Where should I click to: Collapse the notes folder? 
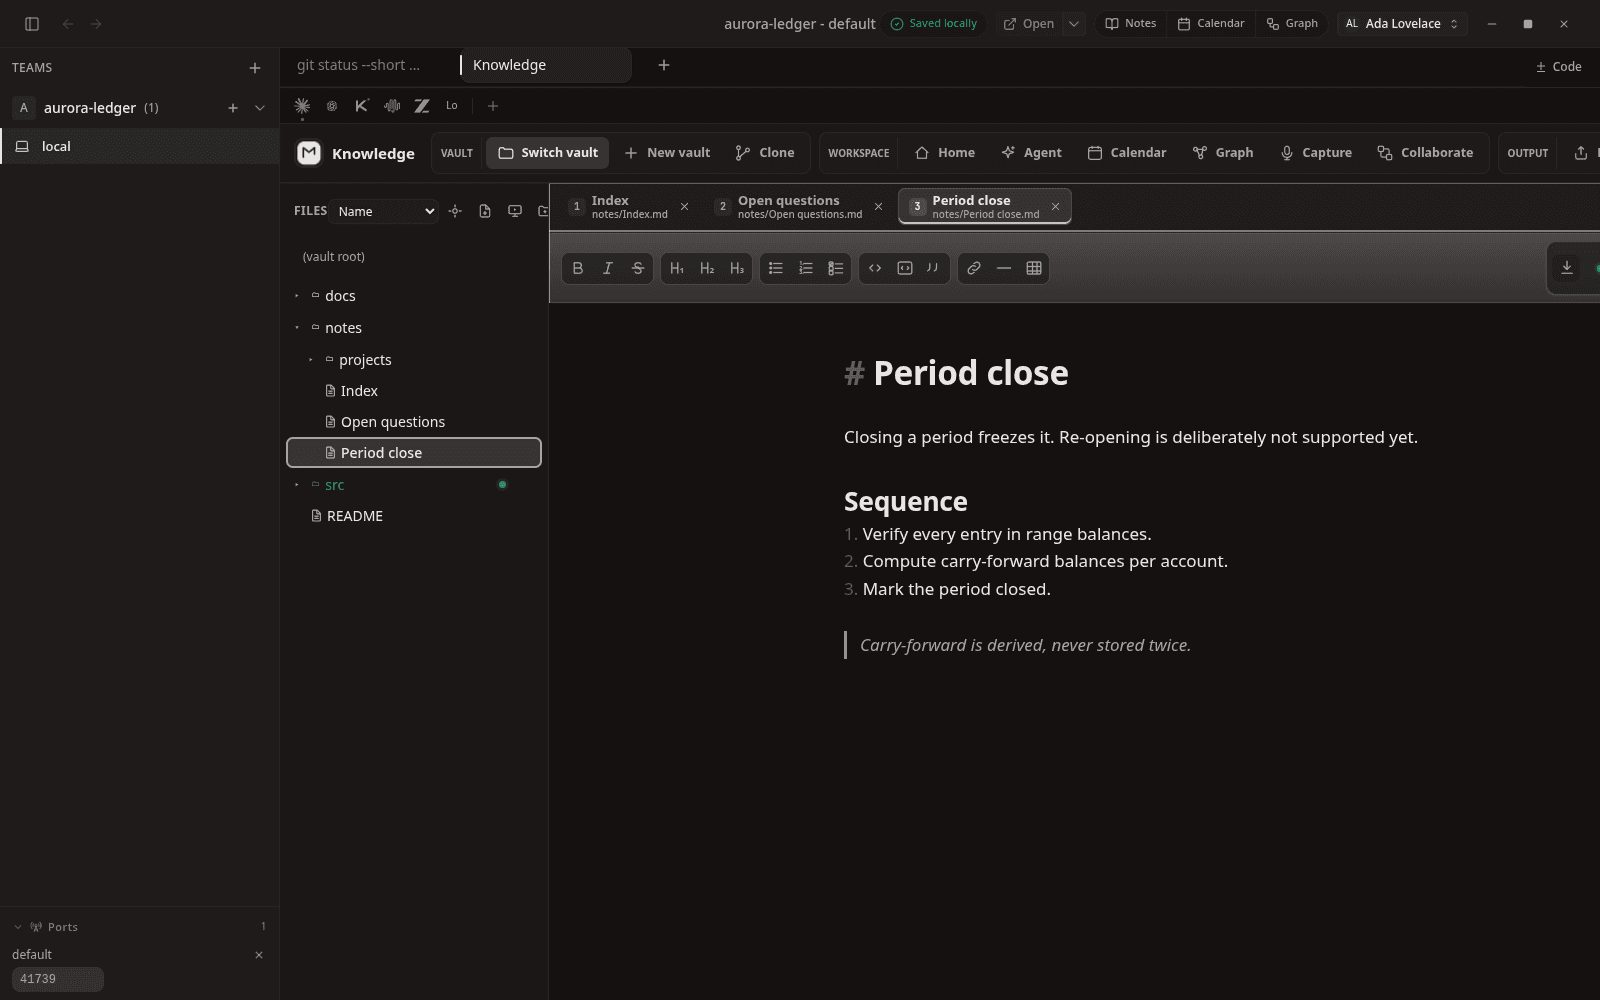point(297,328)
